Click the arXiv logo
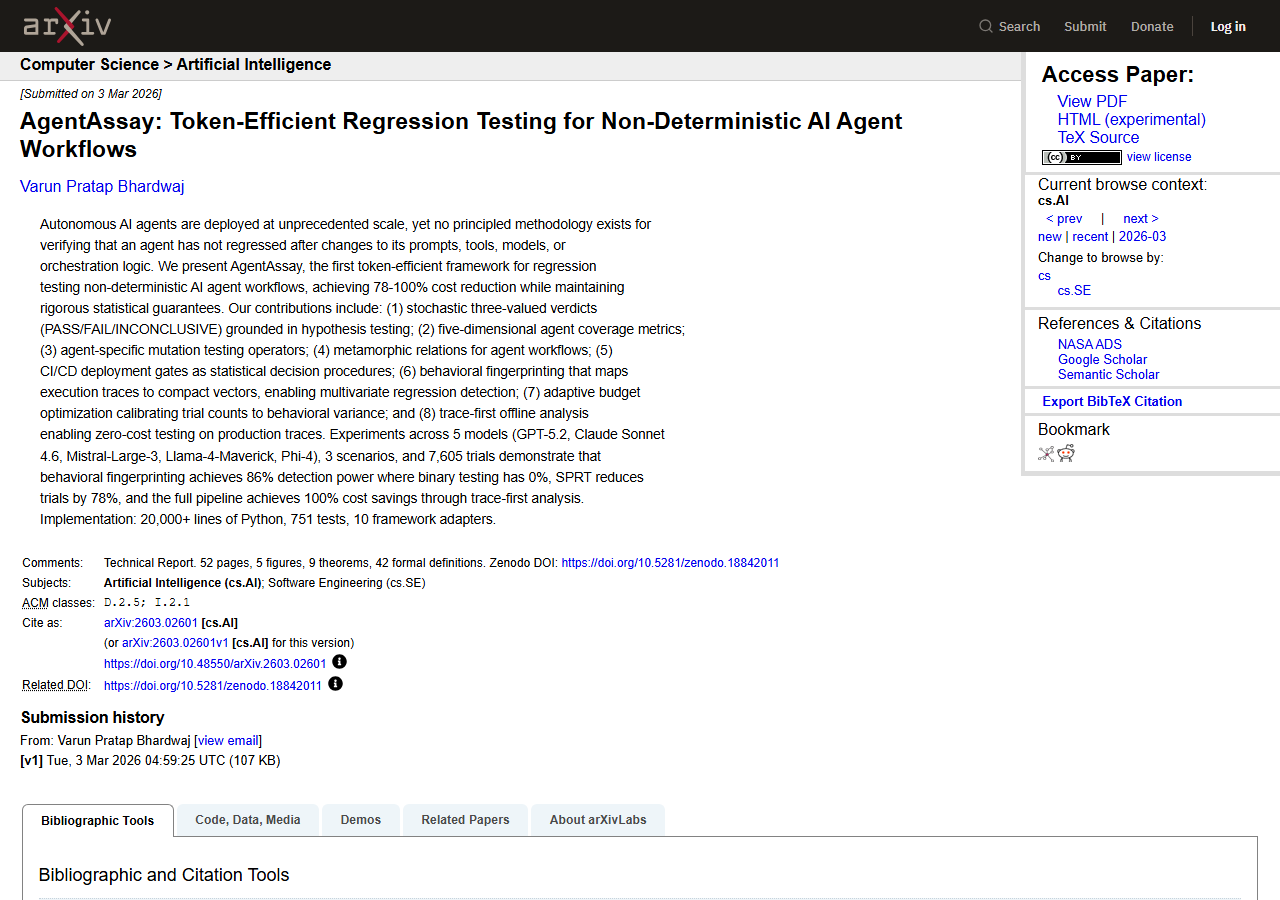Image resolution: width=1280 pixels, height=900 pixels. 67,26
